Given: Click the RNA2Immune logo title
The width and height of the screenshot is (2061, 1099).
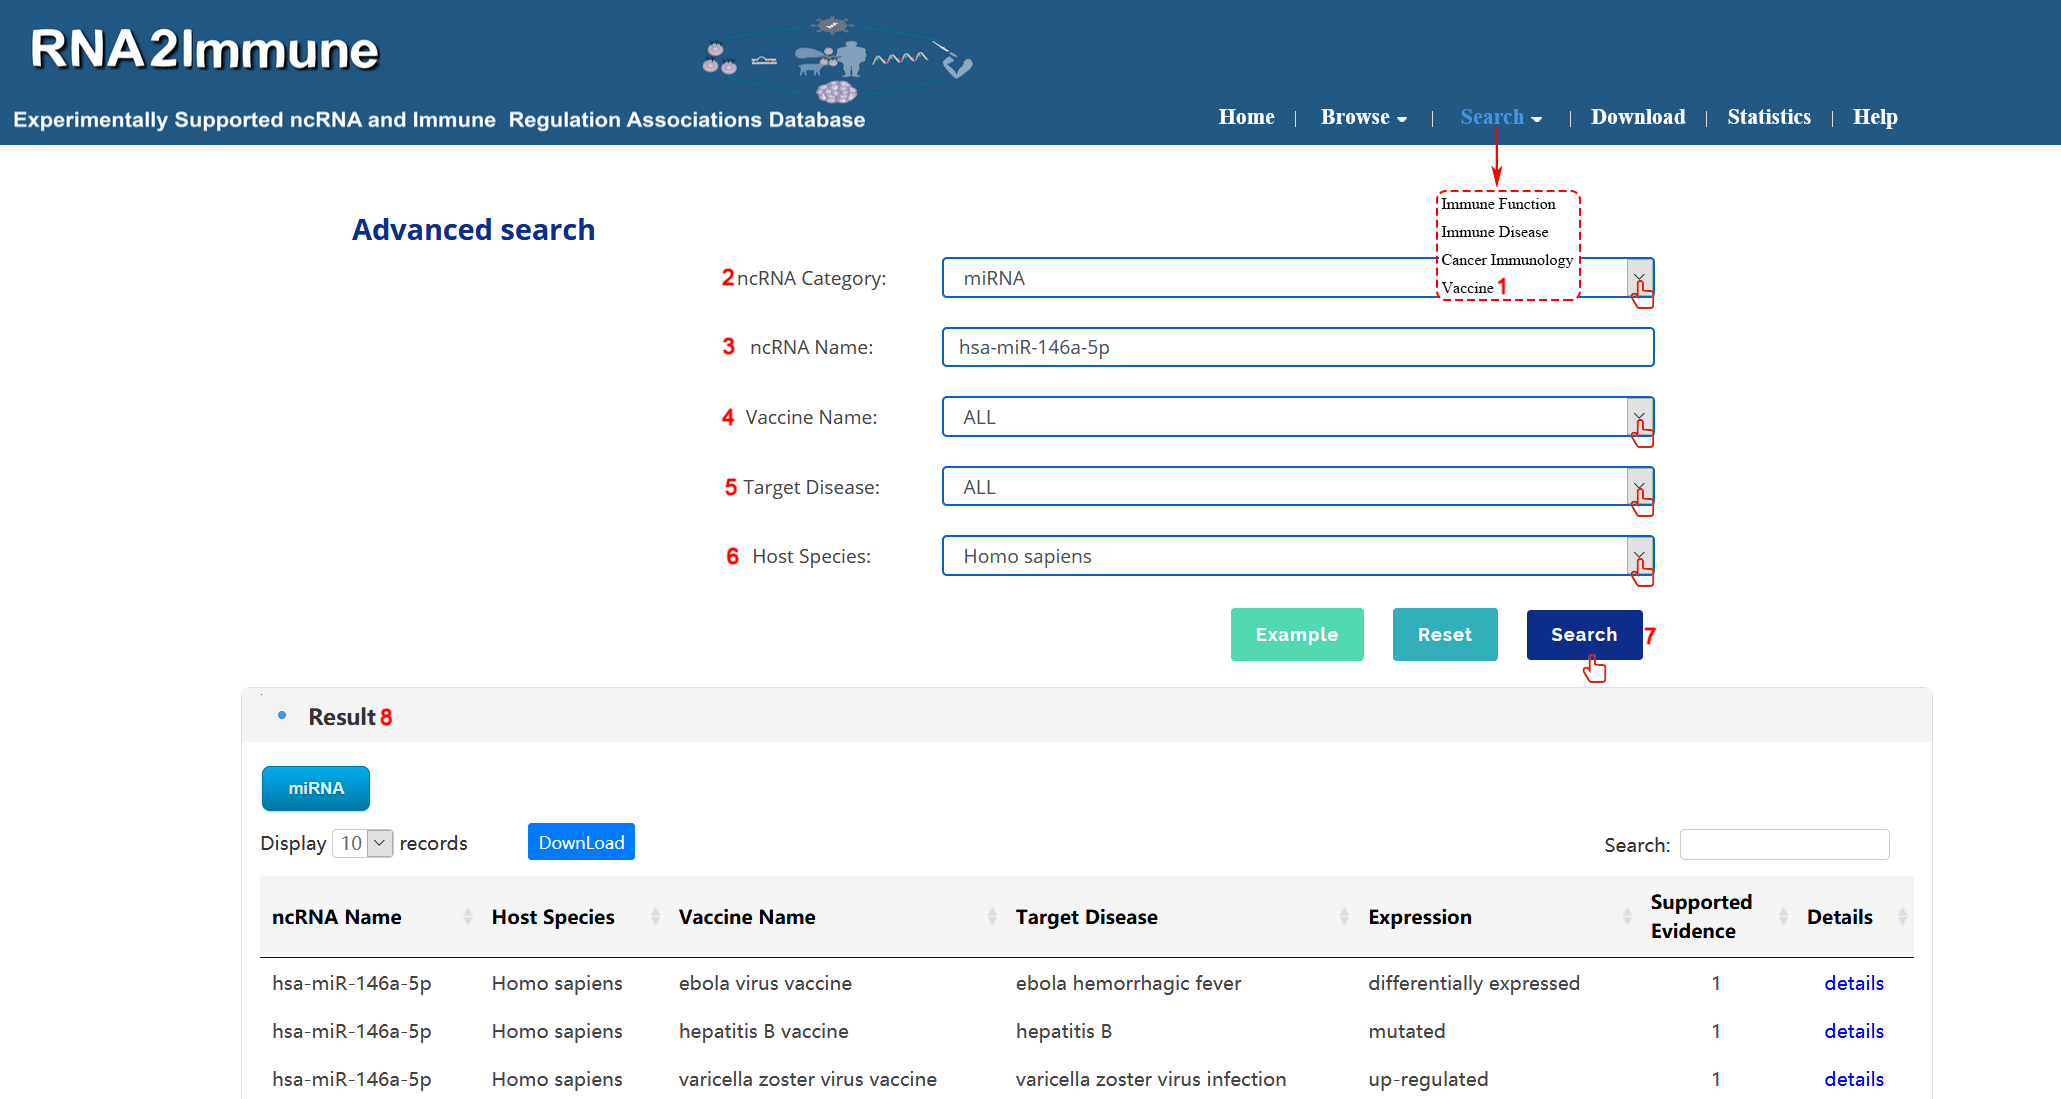Looking at the screenshot, I should (204, 50).
